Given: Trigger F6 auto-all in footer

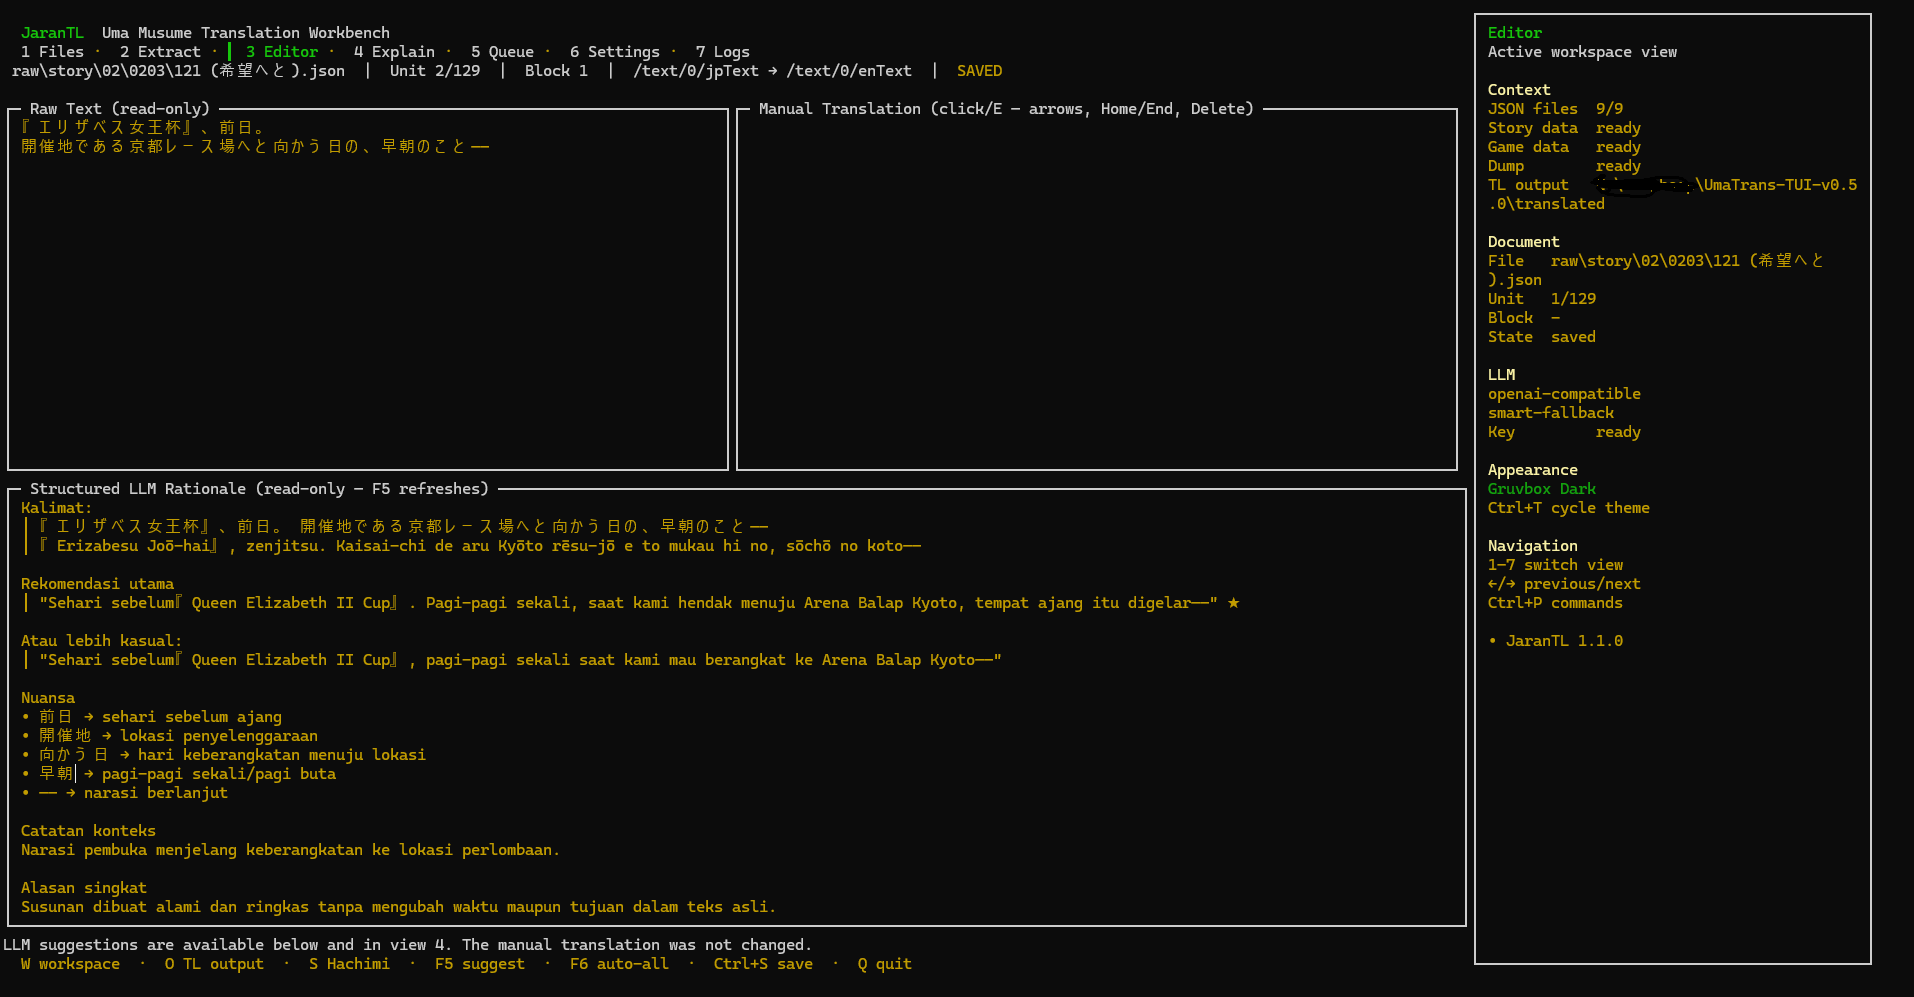Looking at the screenshot, I should click(619, 964).
